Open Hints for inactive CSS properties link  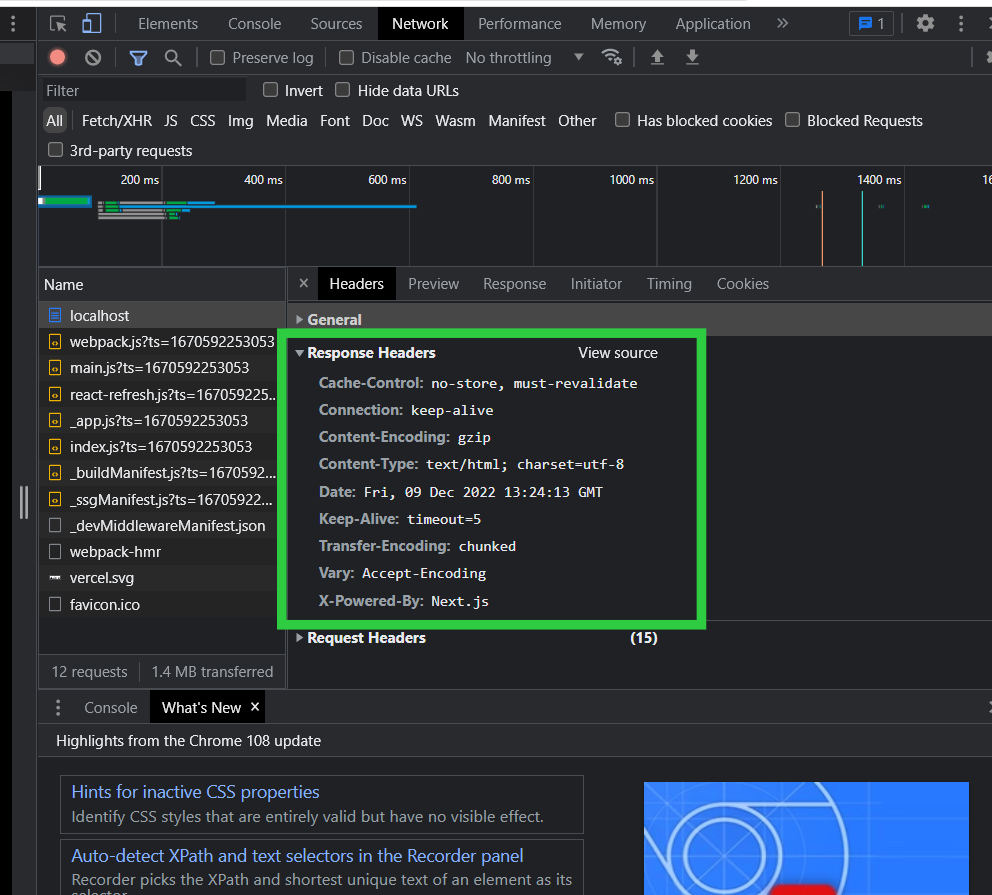(x=195, y=792)
